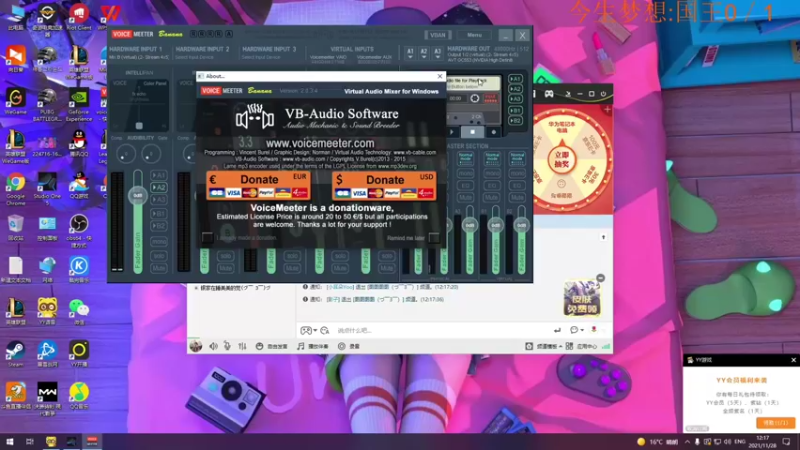Open the Recycle Bin desktop icon

coord(16,228)
